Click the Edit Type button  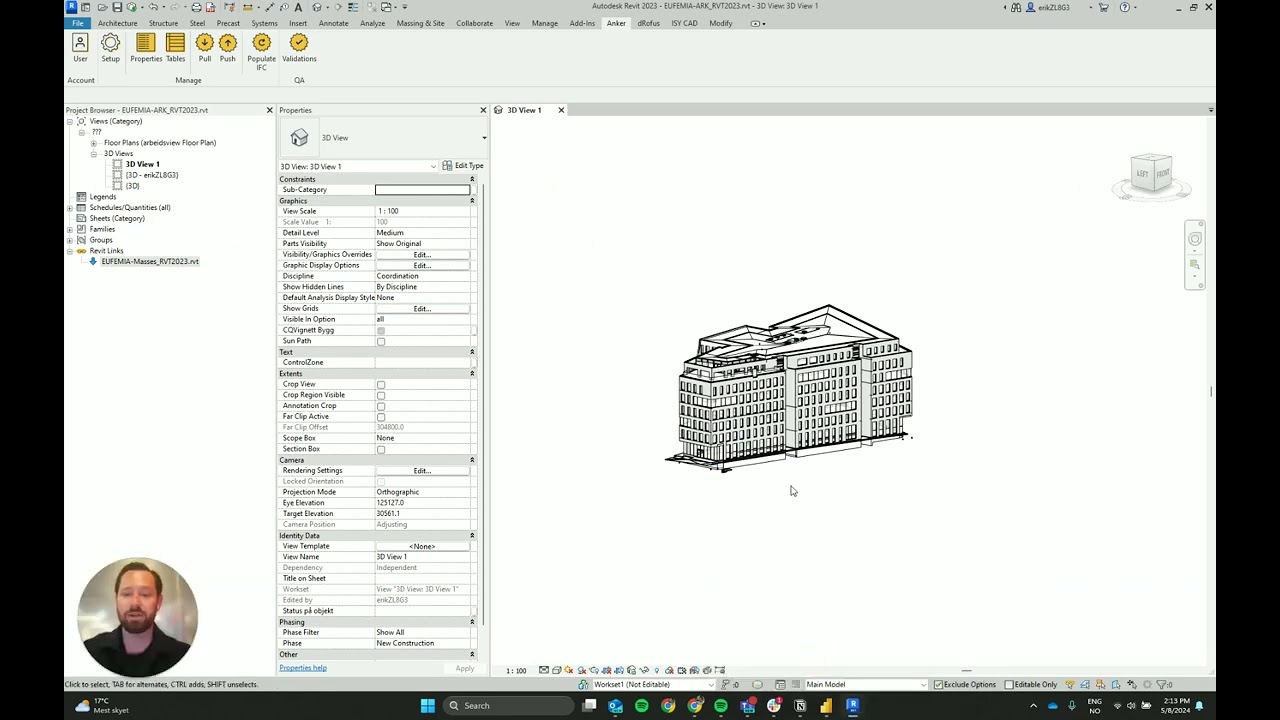tap(463, 166)
